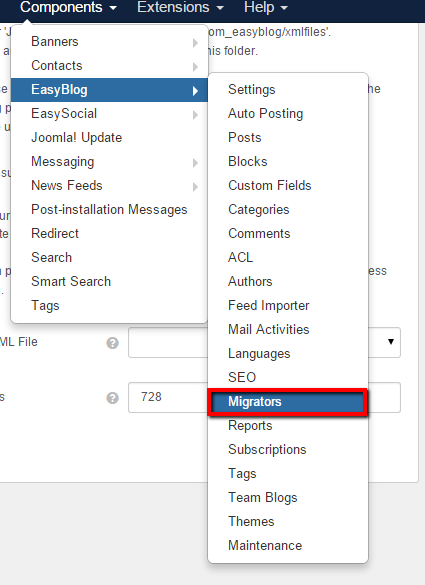Open the XML File dropdown
Screen dimensions: 425x585
tap(265, 342)
